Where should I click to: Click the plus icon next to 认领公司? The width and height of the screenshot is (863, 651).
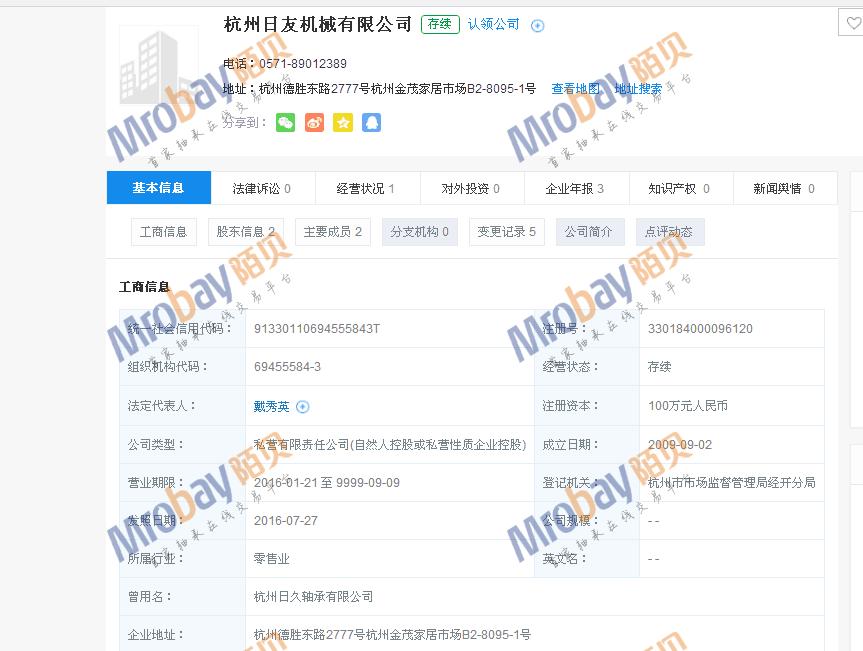click(537, 26)
